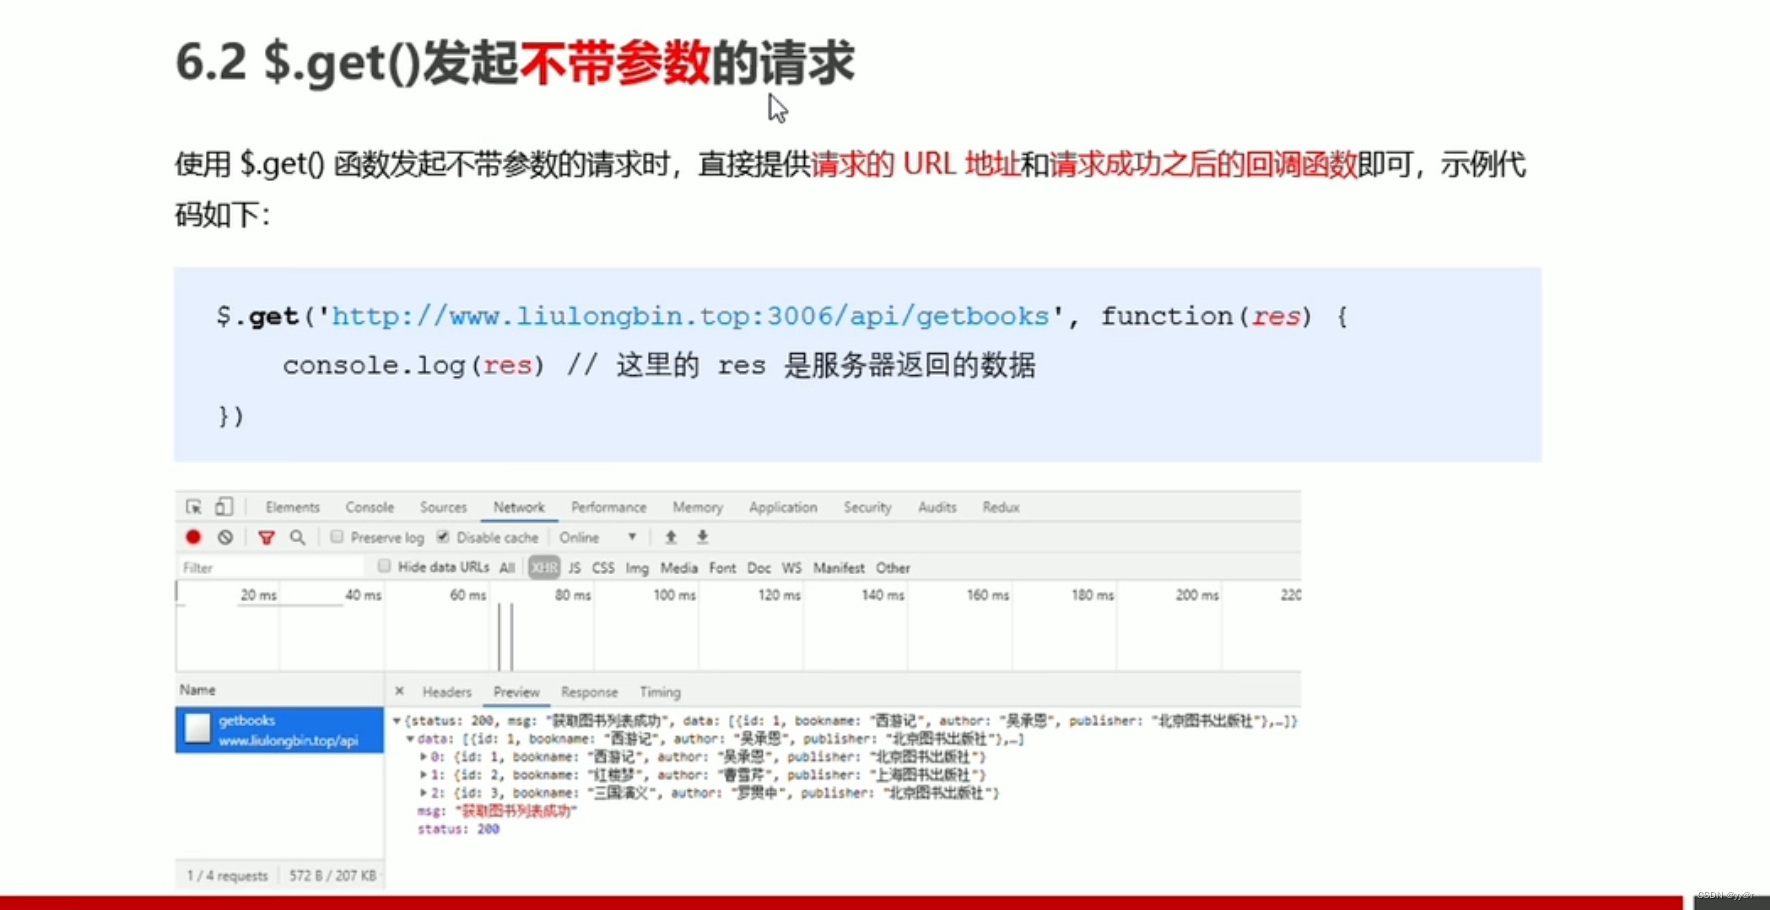
Task: Click the 100 ms timeline label
Action: click(674, 595)
